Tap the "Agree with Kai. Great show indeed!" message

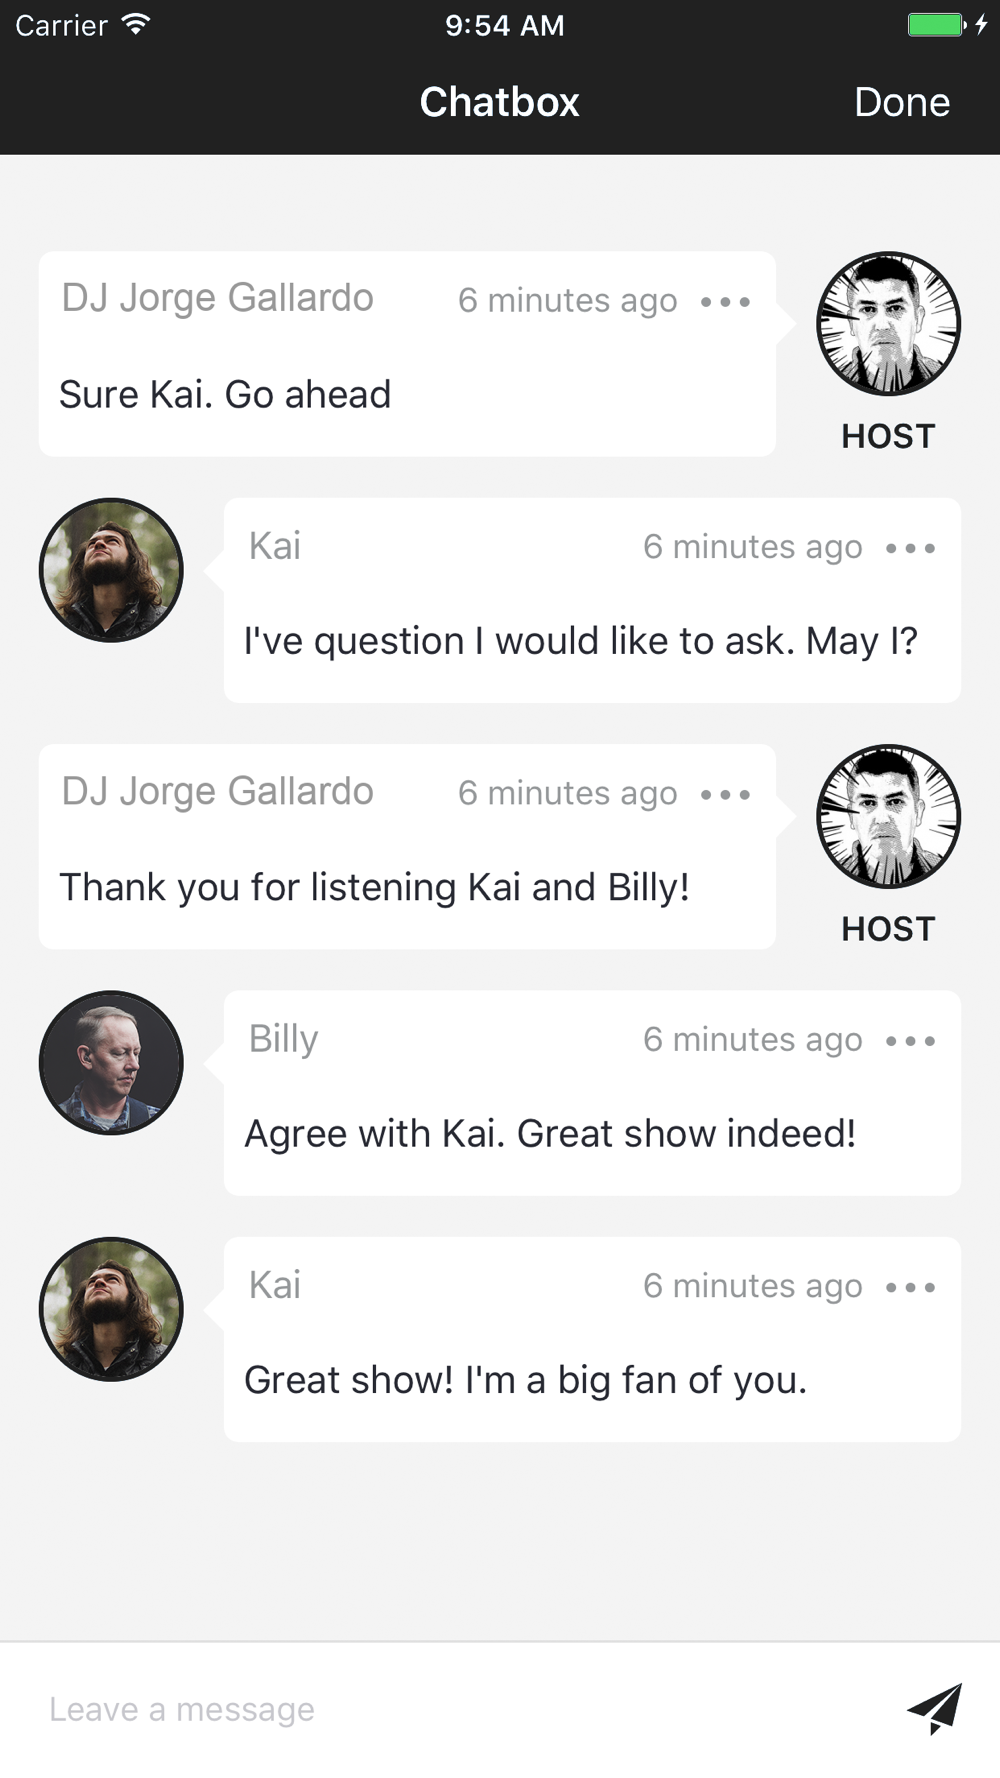550,1134
